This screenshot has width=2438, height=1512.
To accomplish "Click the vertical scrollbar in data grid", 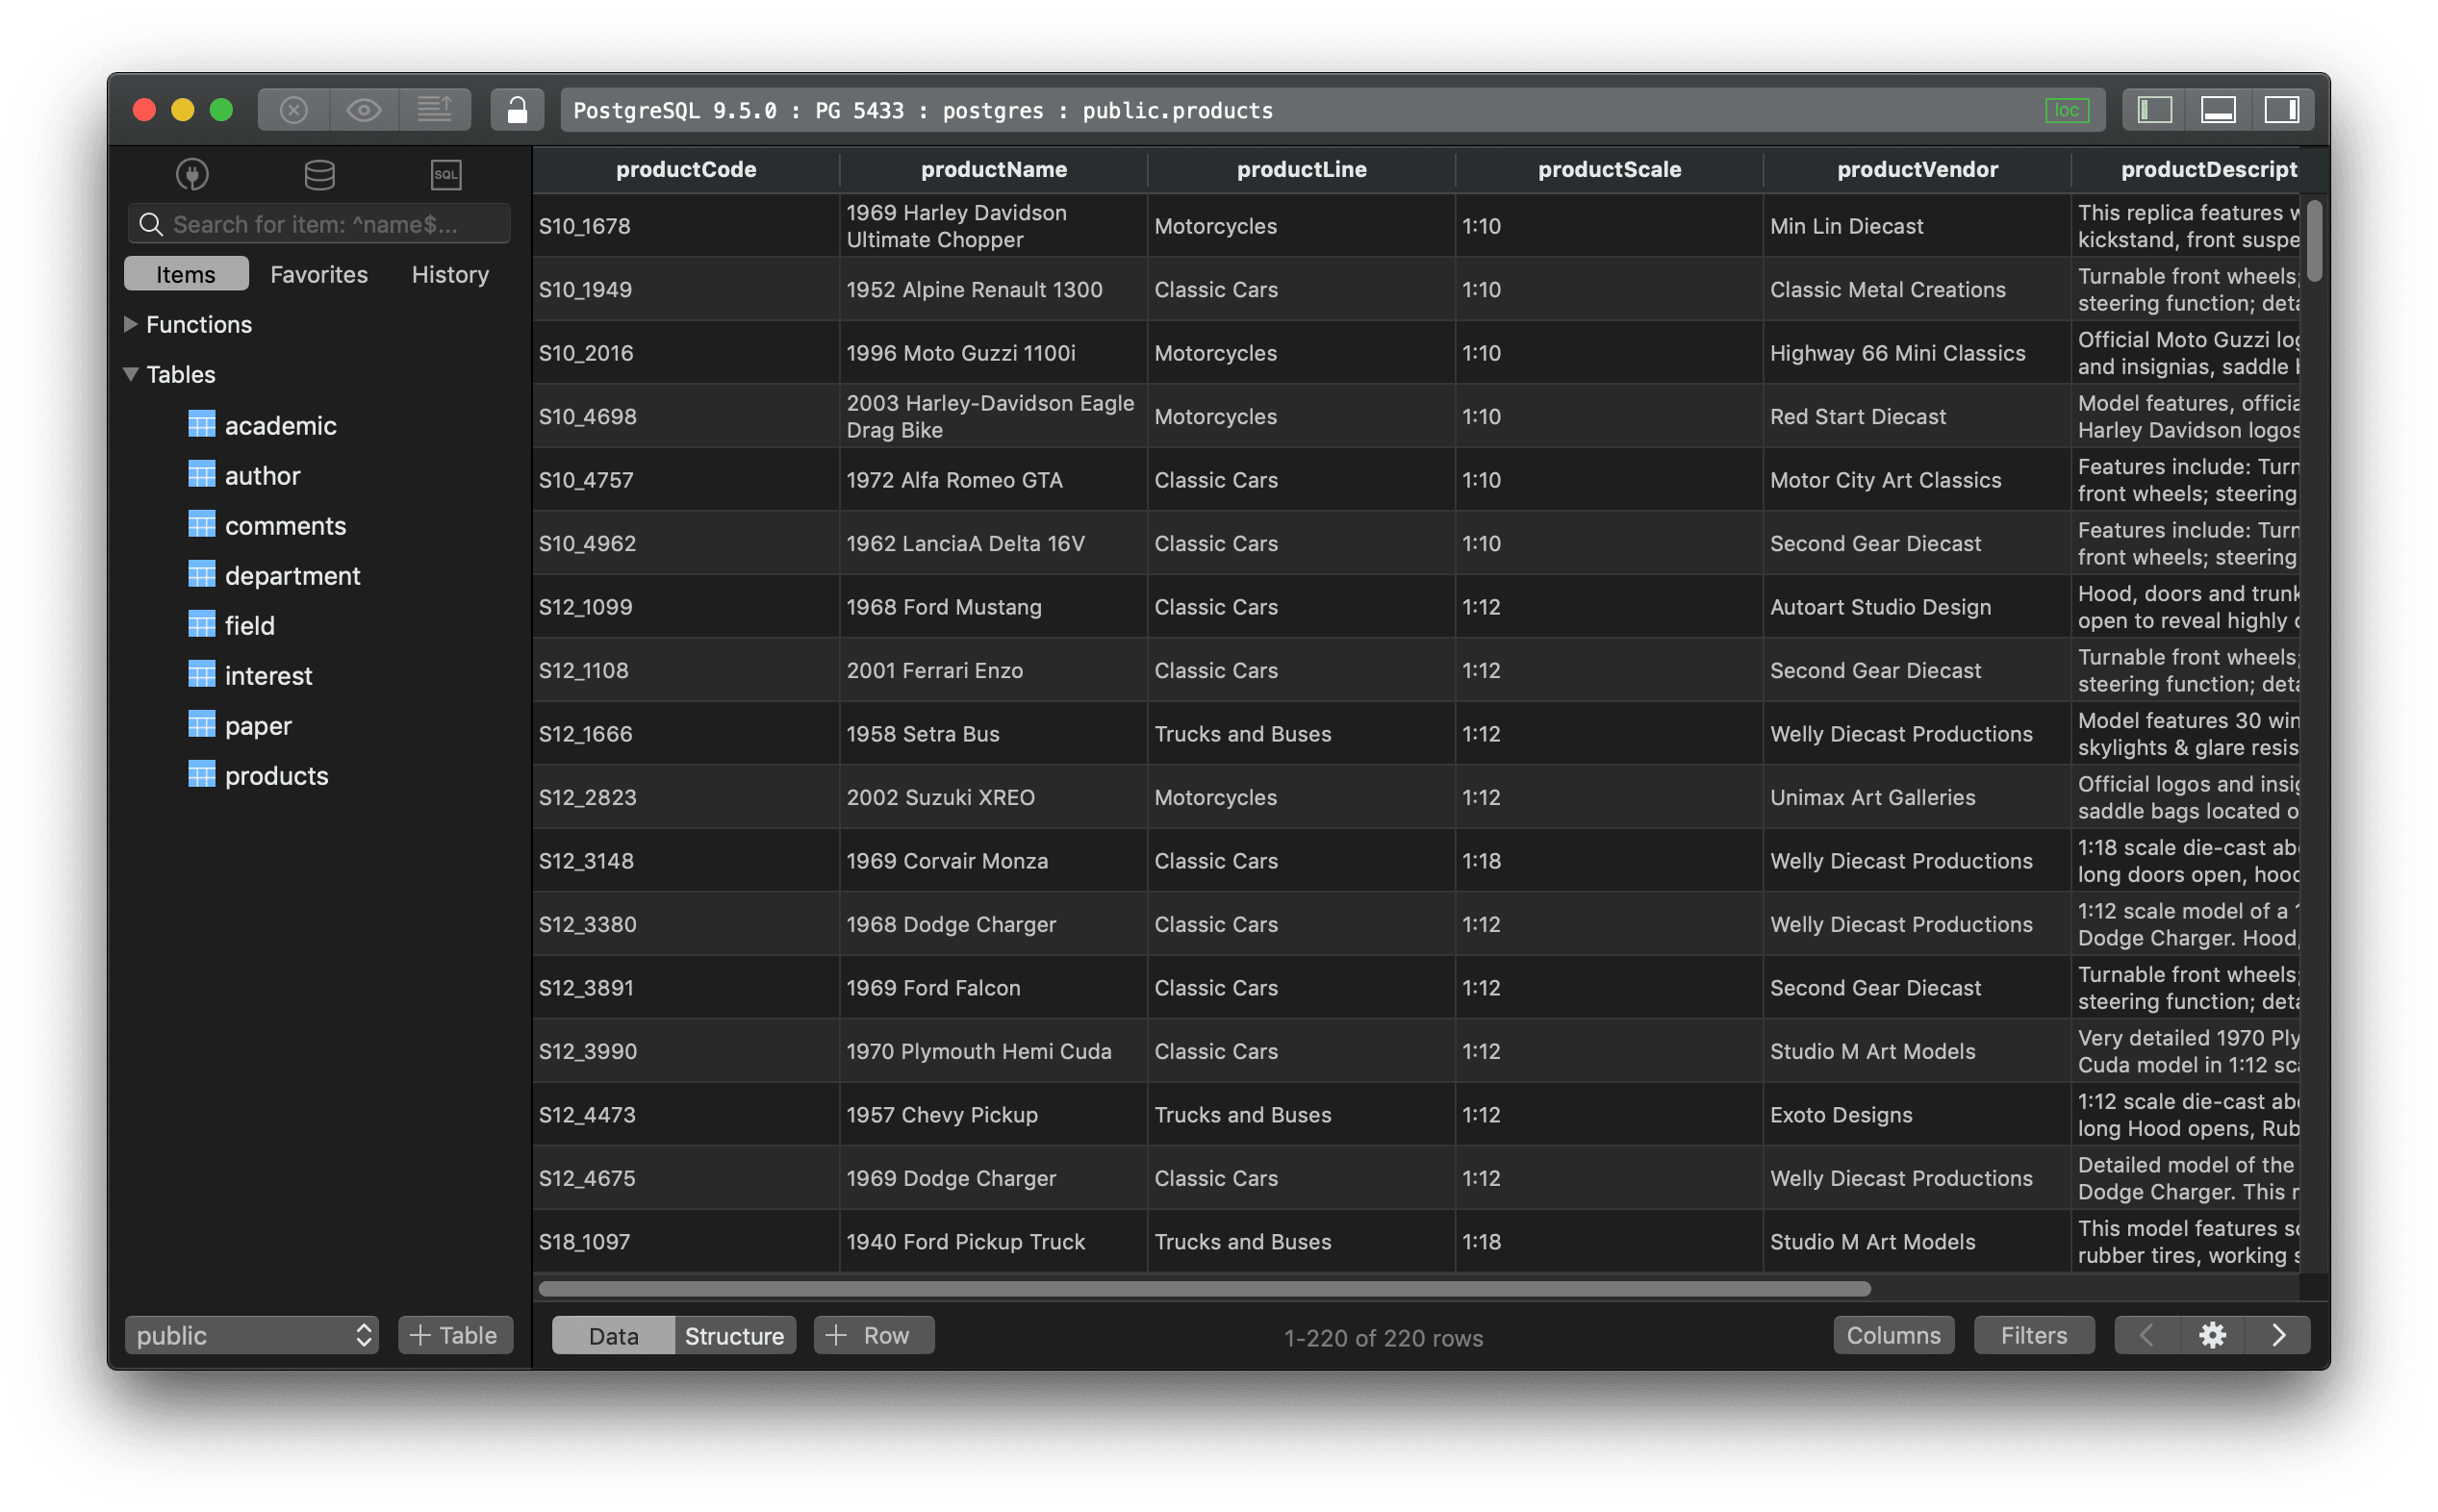I will 2314,241.
